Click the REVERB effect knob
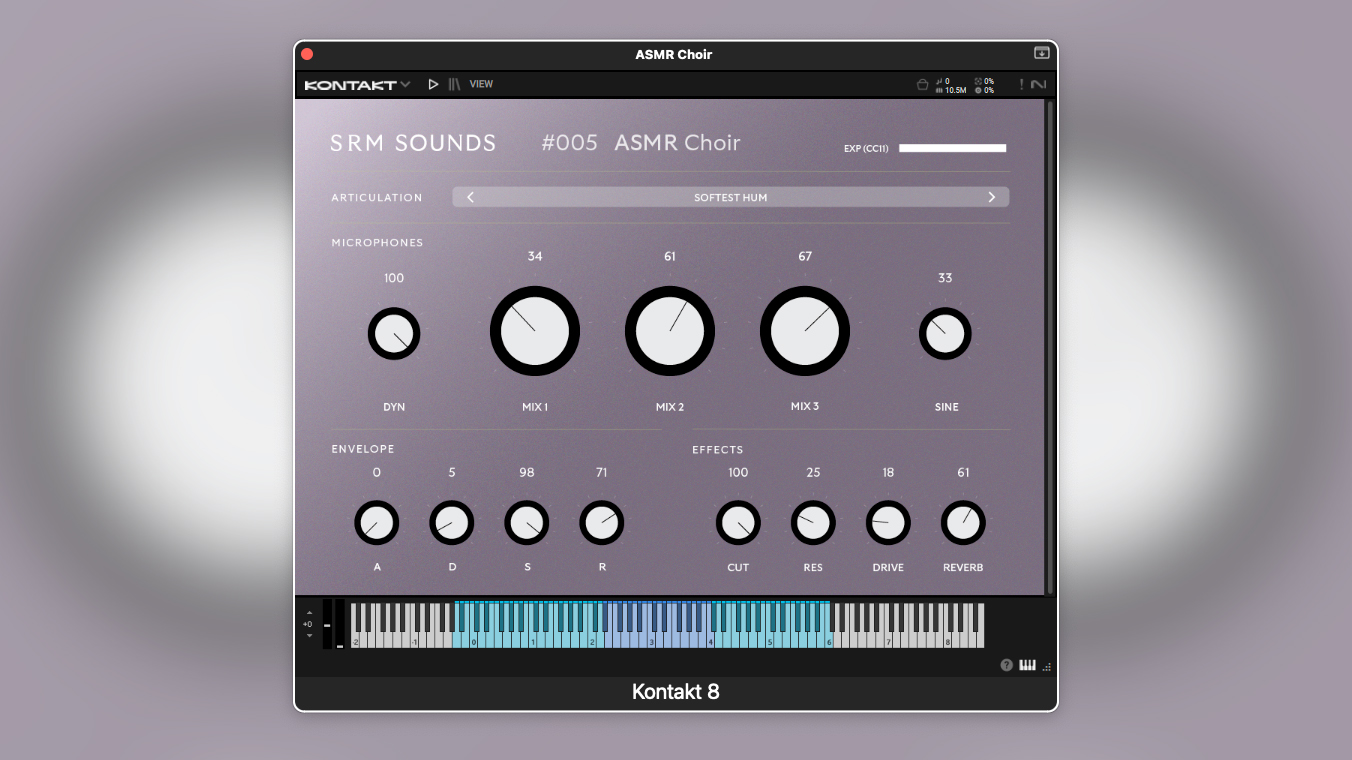The height and width of the screenshot is (760, 1352). 962,522
